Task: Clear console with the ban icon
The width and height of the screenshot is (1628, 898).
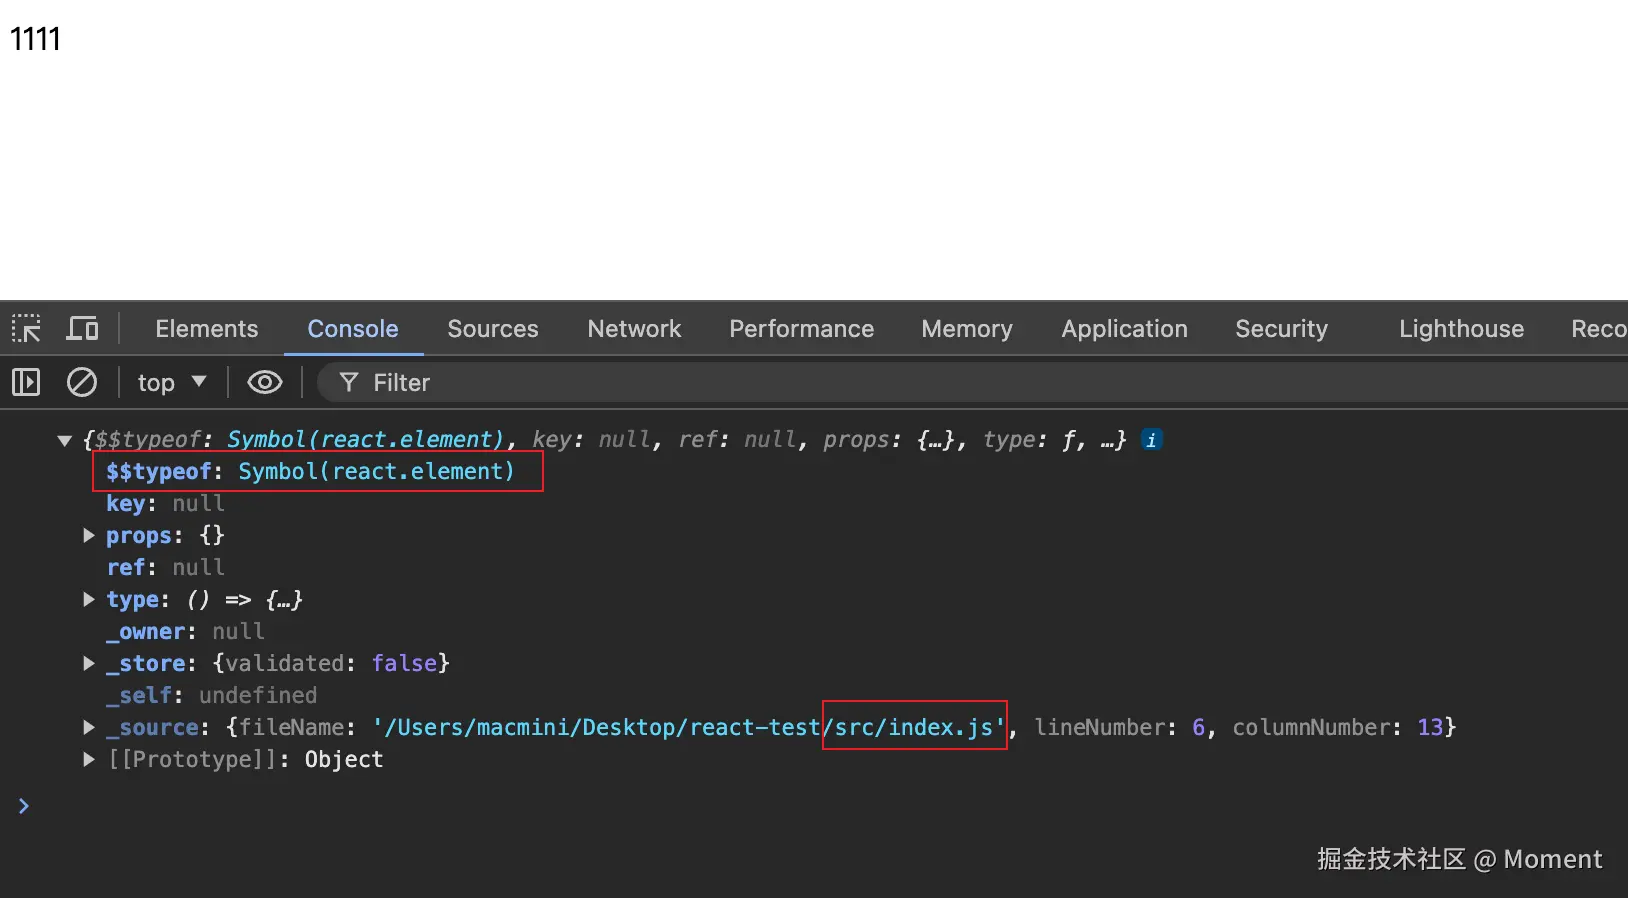Action: pos(82,382)
